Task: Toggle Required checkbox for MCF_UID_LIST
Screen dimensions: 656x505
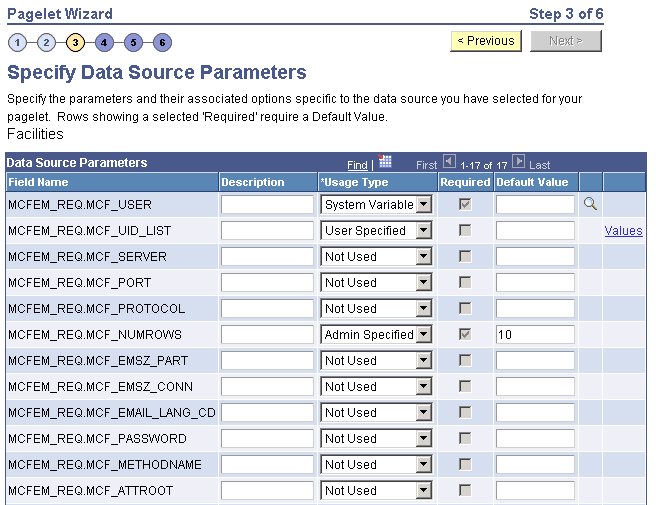Action: pyautogui.click(x=465, y=230)
